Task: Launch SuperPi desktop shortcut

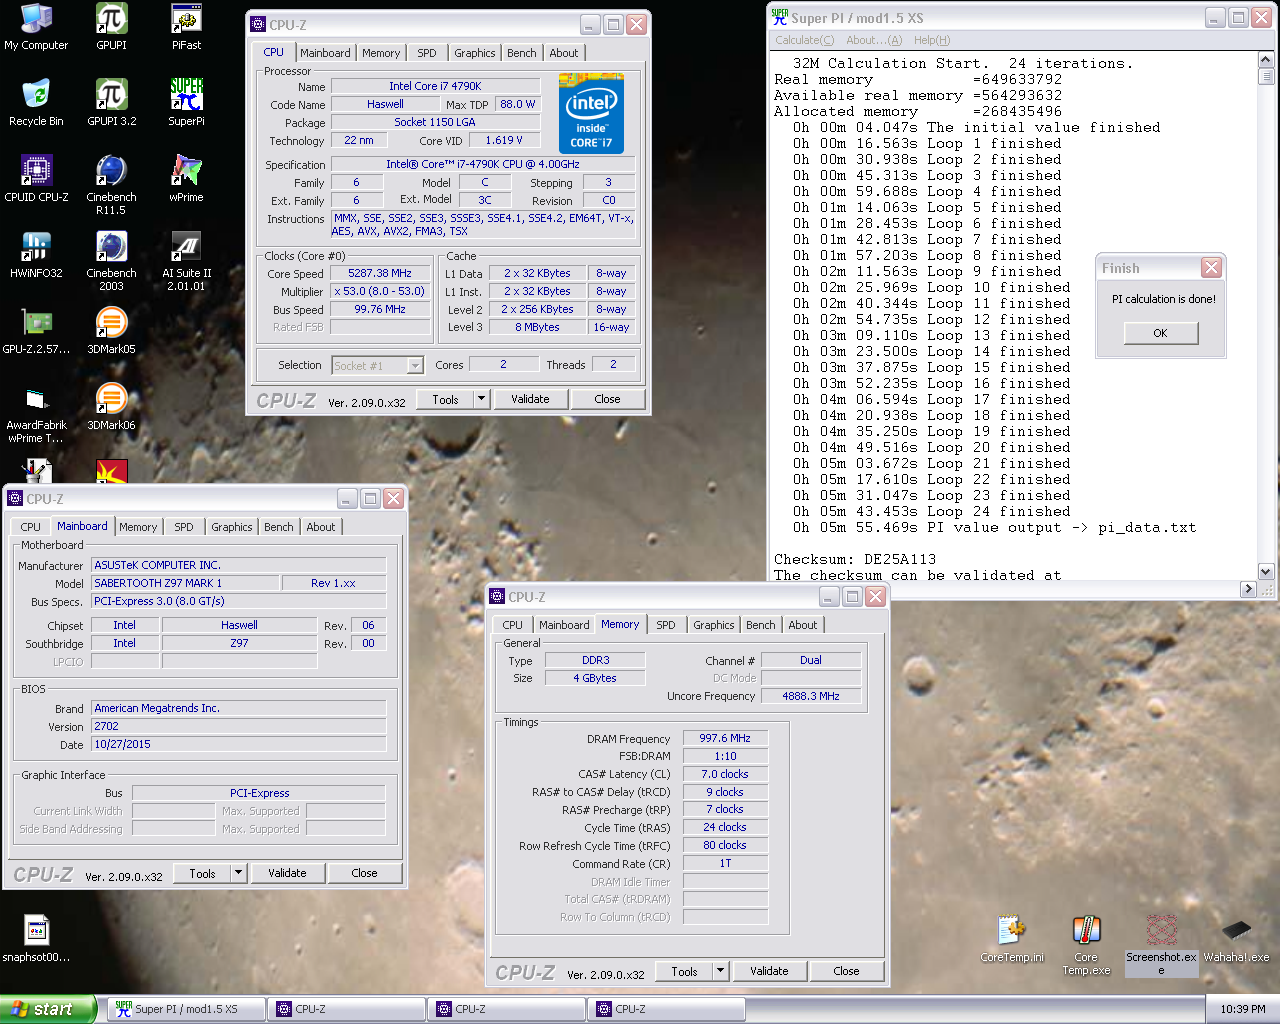Action: pos(186,103)
